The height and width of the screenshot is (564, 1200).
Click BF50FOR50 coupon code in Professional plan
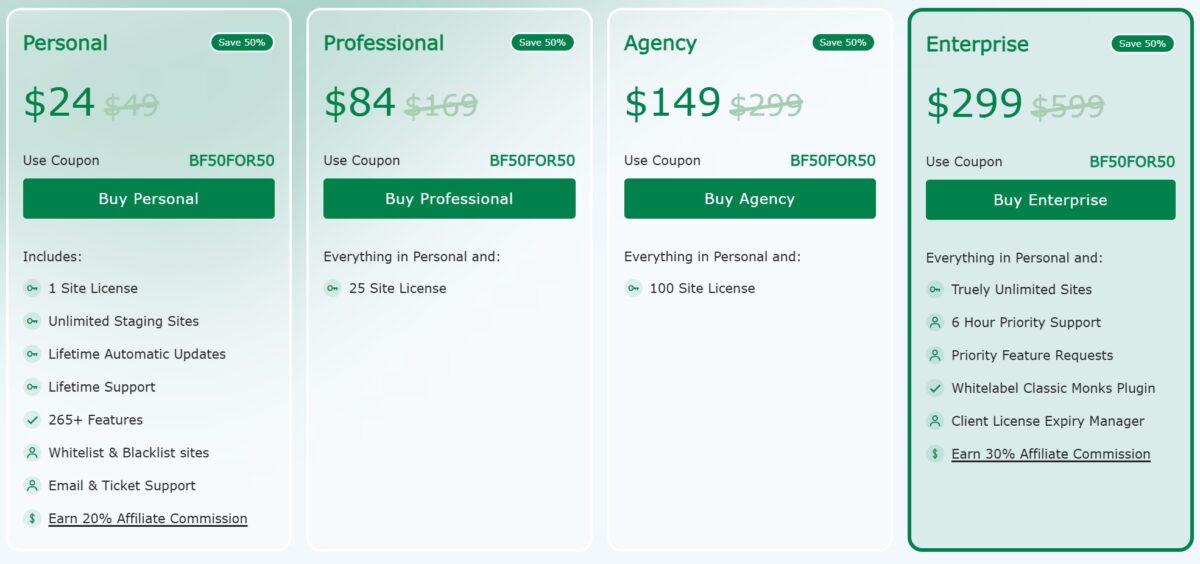click(532, 160)
